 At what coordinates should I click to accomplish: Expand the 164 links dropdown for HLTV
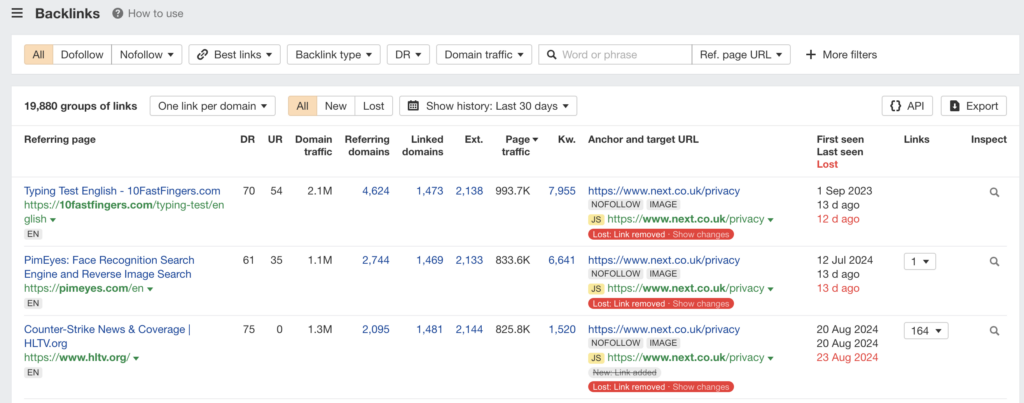[926, 330]
